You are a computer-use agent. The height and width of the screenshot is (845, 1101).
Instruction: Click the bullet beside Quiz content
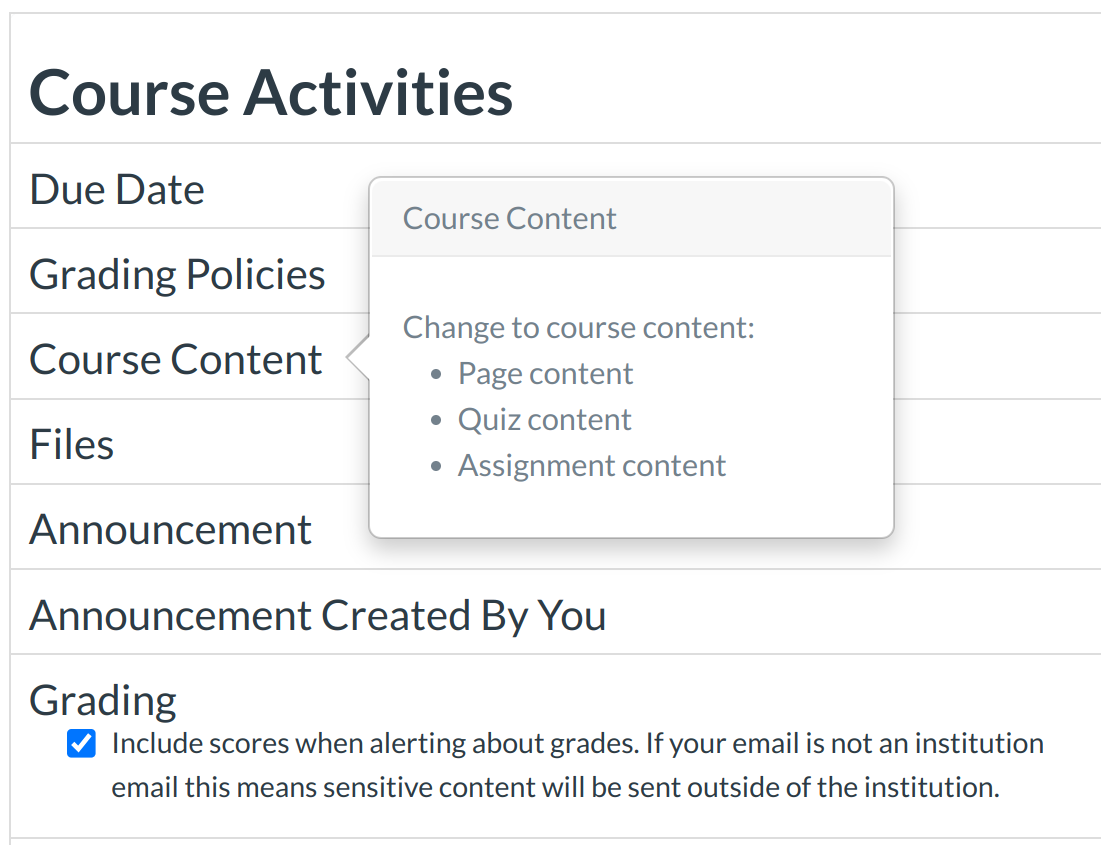(x=436, y=421)
